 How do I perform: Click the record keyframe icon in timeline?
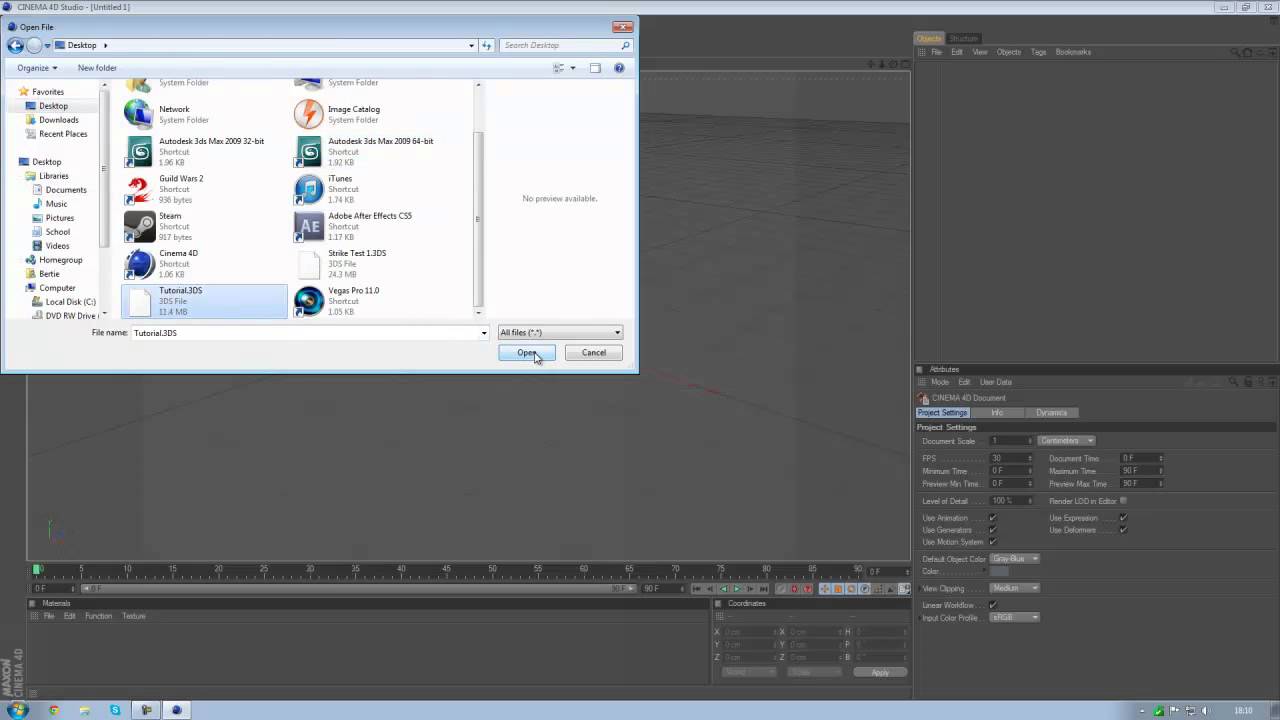pyautogui.click(x=794, y=588)
